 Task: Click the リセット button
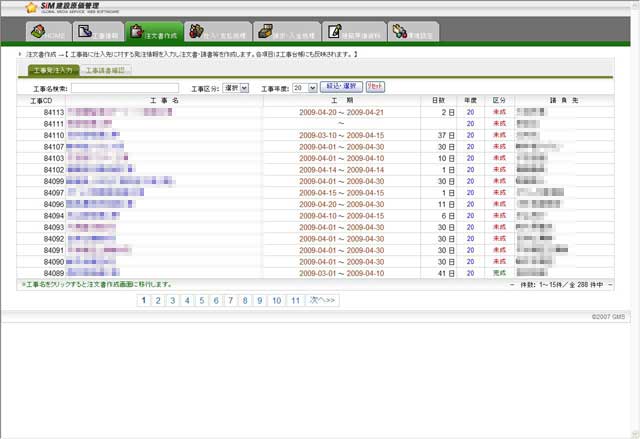[375, 88]
